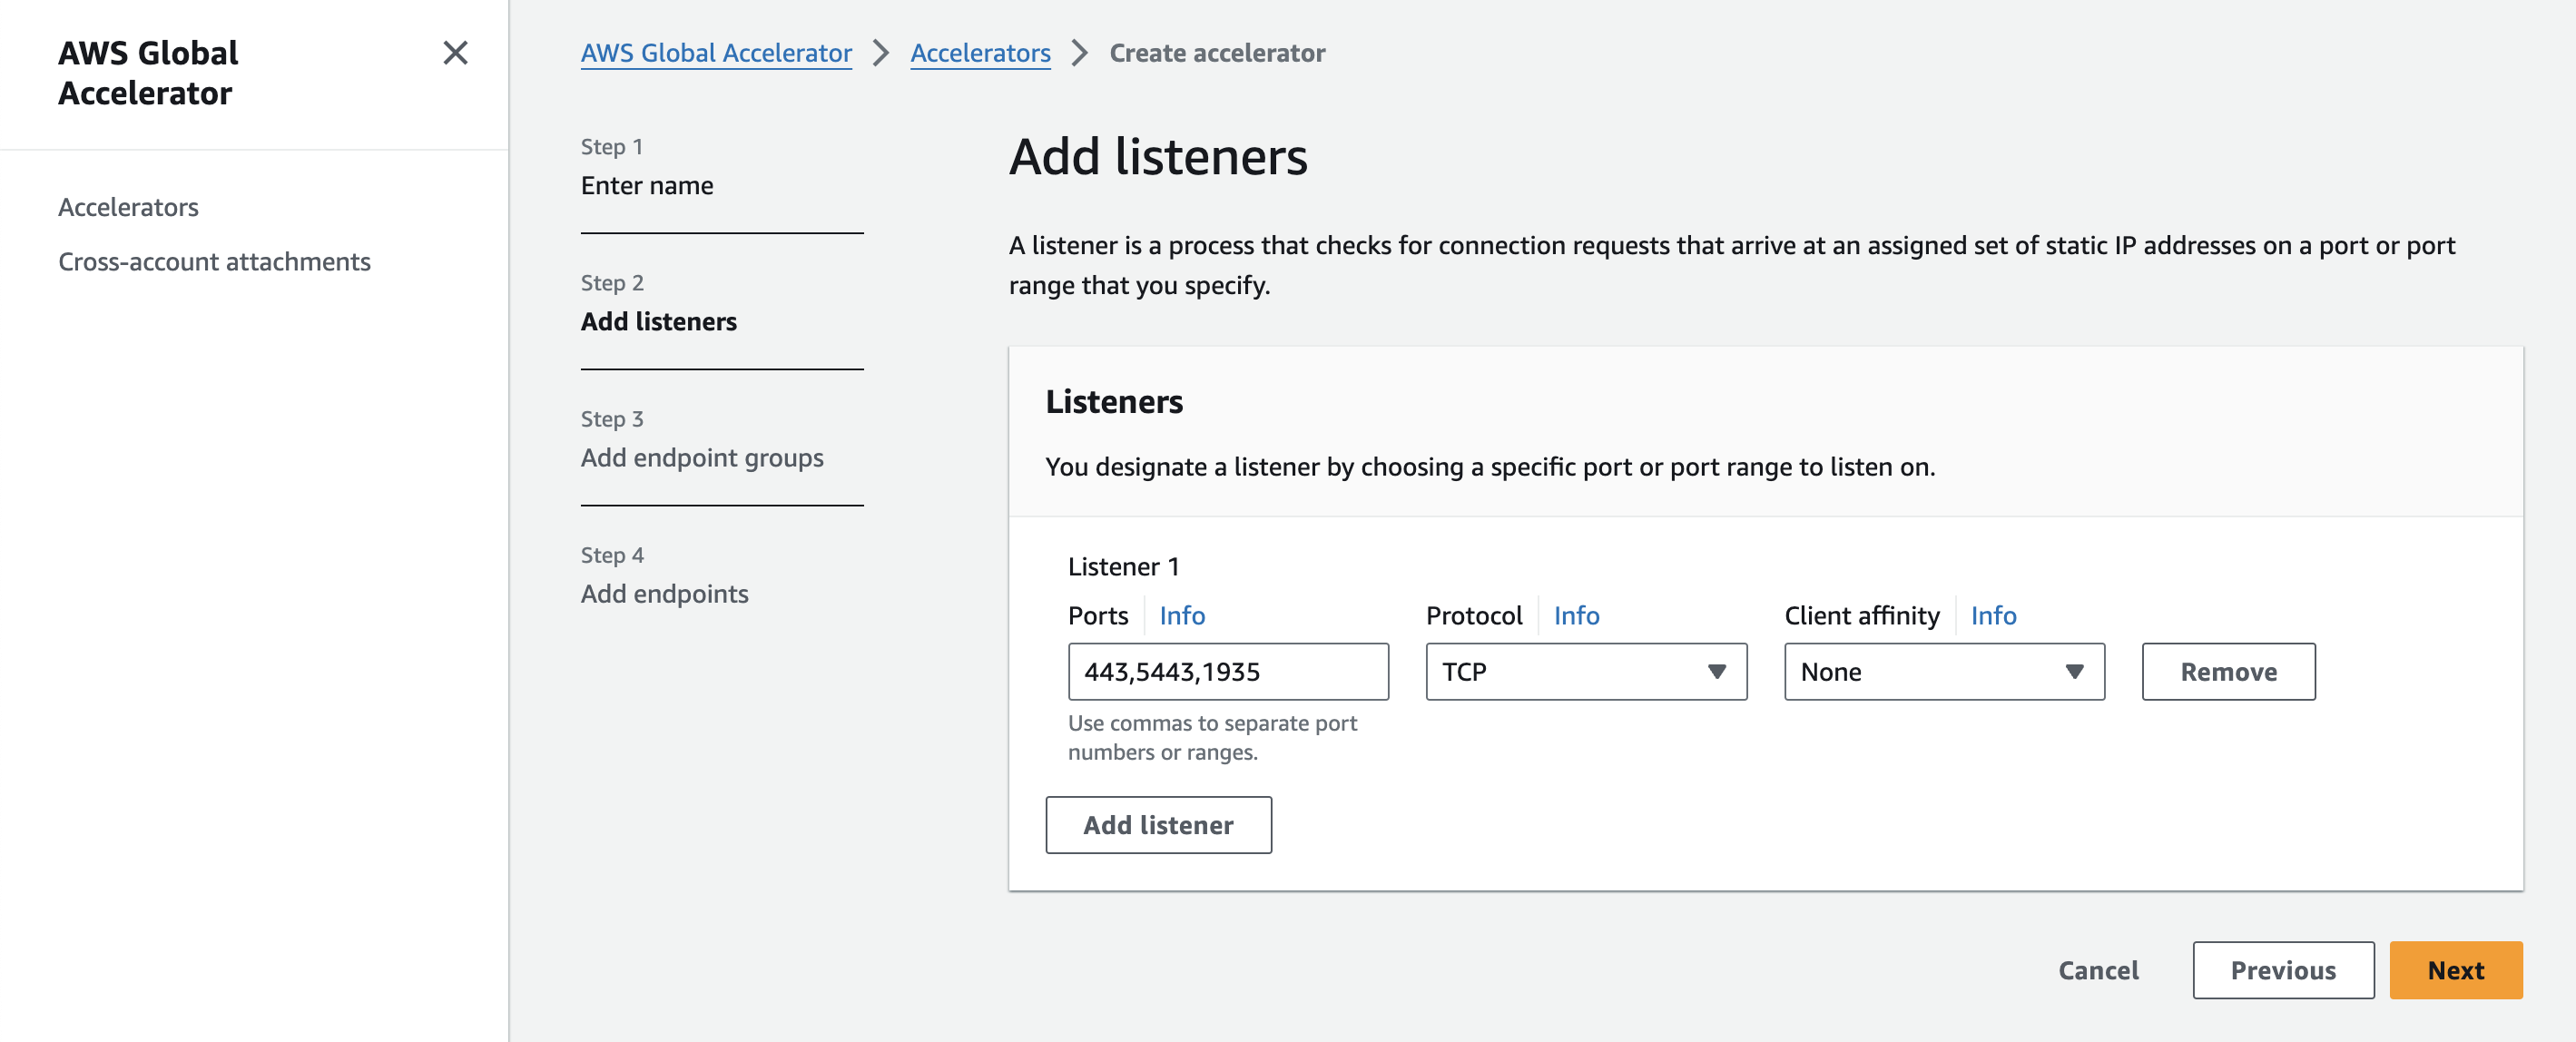Select Step 3 Add endpoint groups
The width and height of the screenshot is (2576, 1042).
tap(702, 457)
